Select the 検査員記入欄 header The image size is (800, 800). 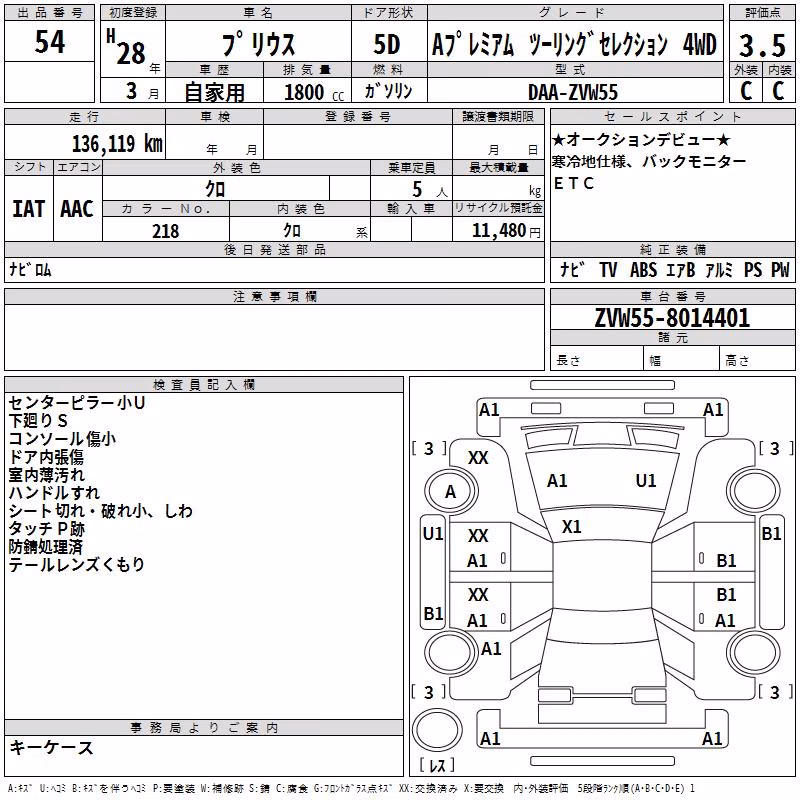[x=204, y=385]
